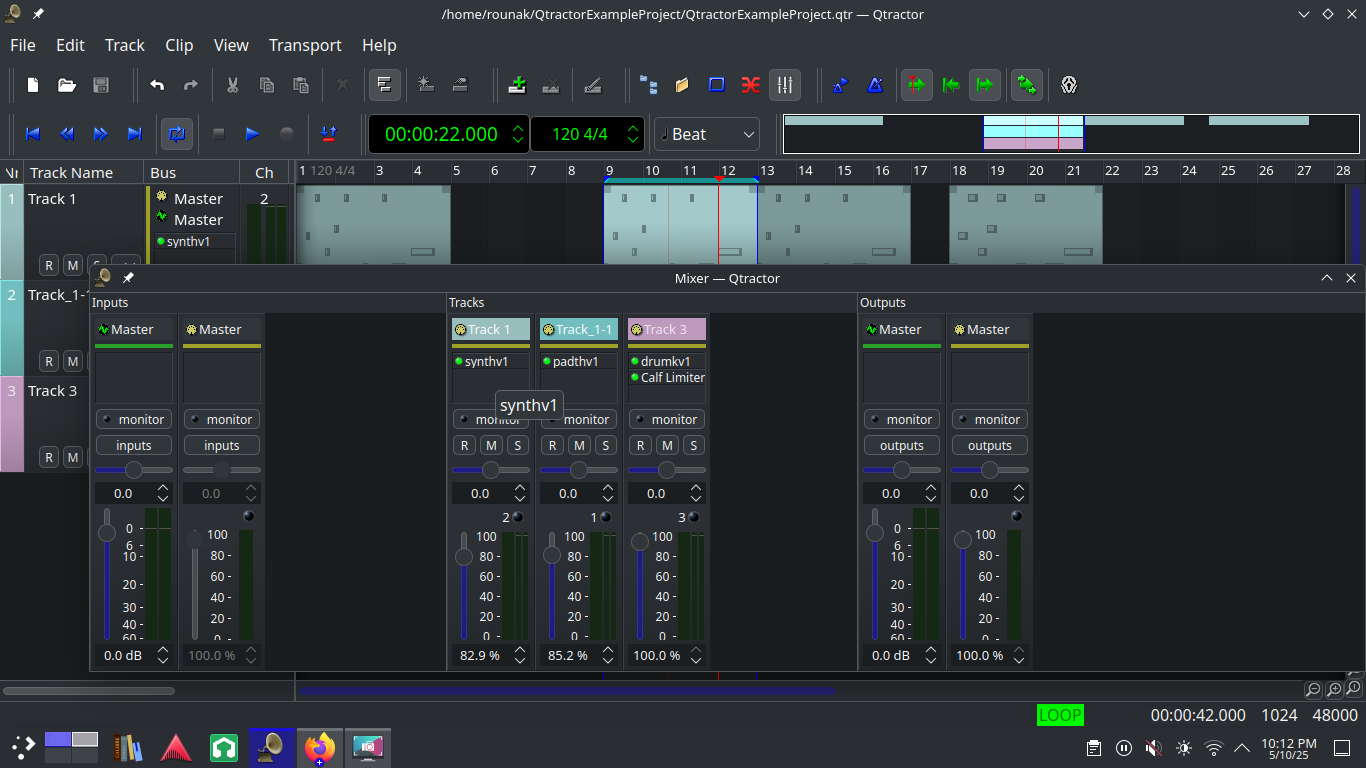
Task: Click the Add Track toolbar icon
Action: (517, 85)
